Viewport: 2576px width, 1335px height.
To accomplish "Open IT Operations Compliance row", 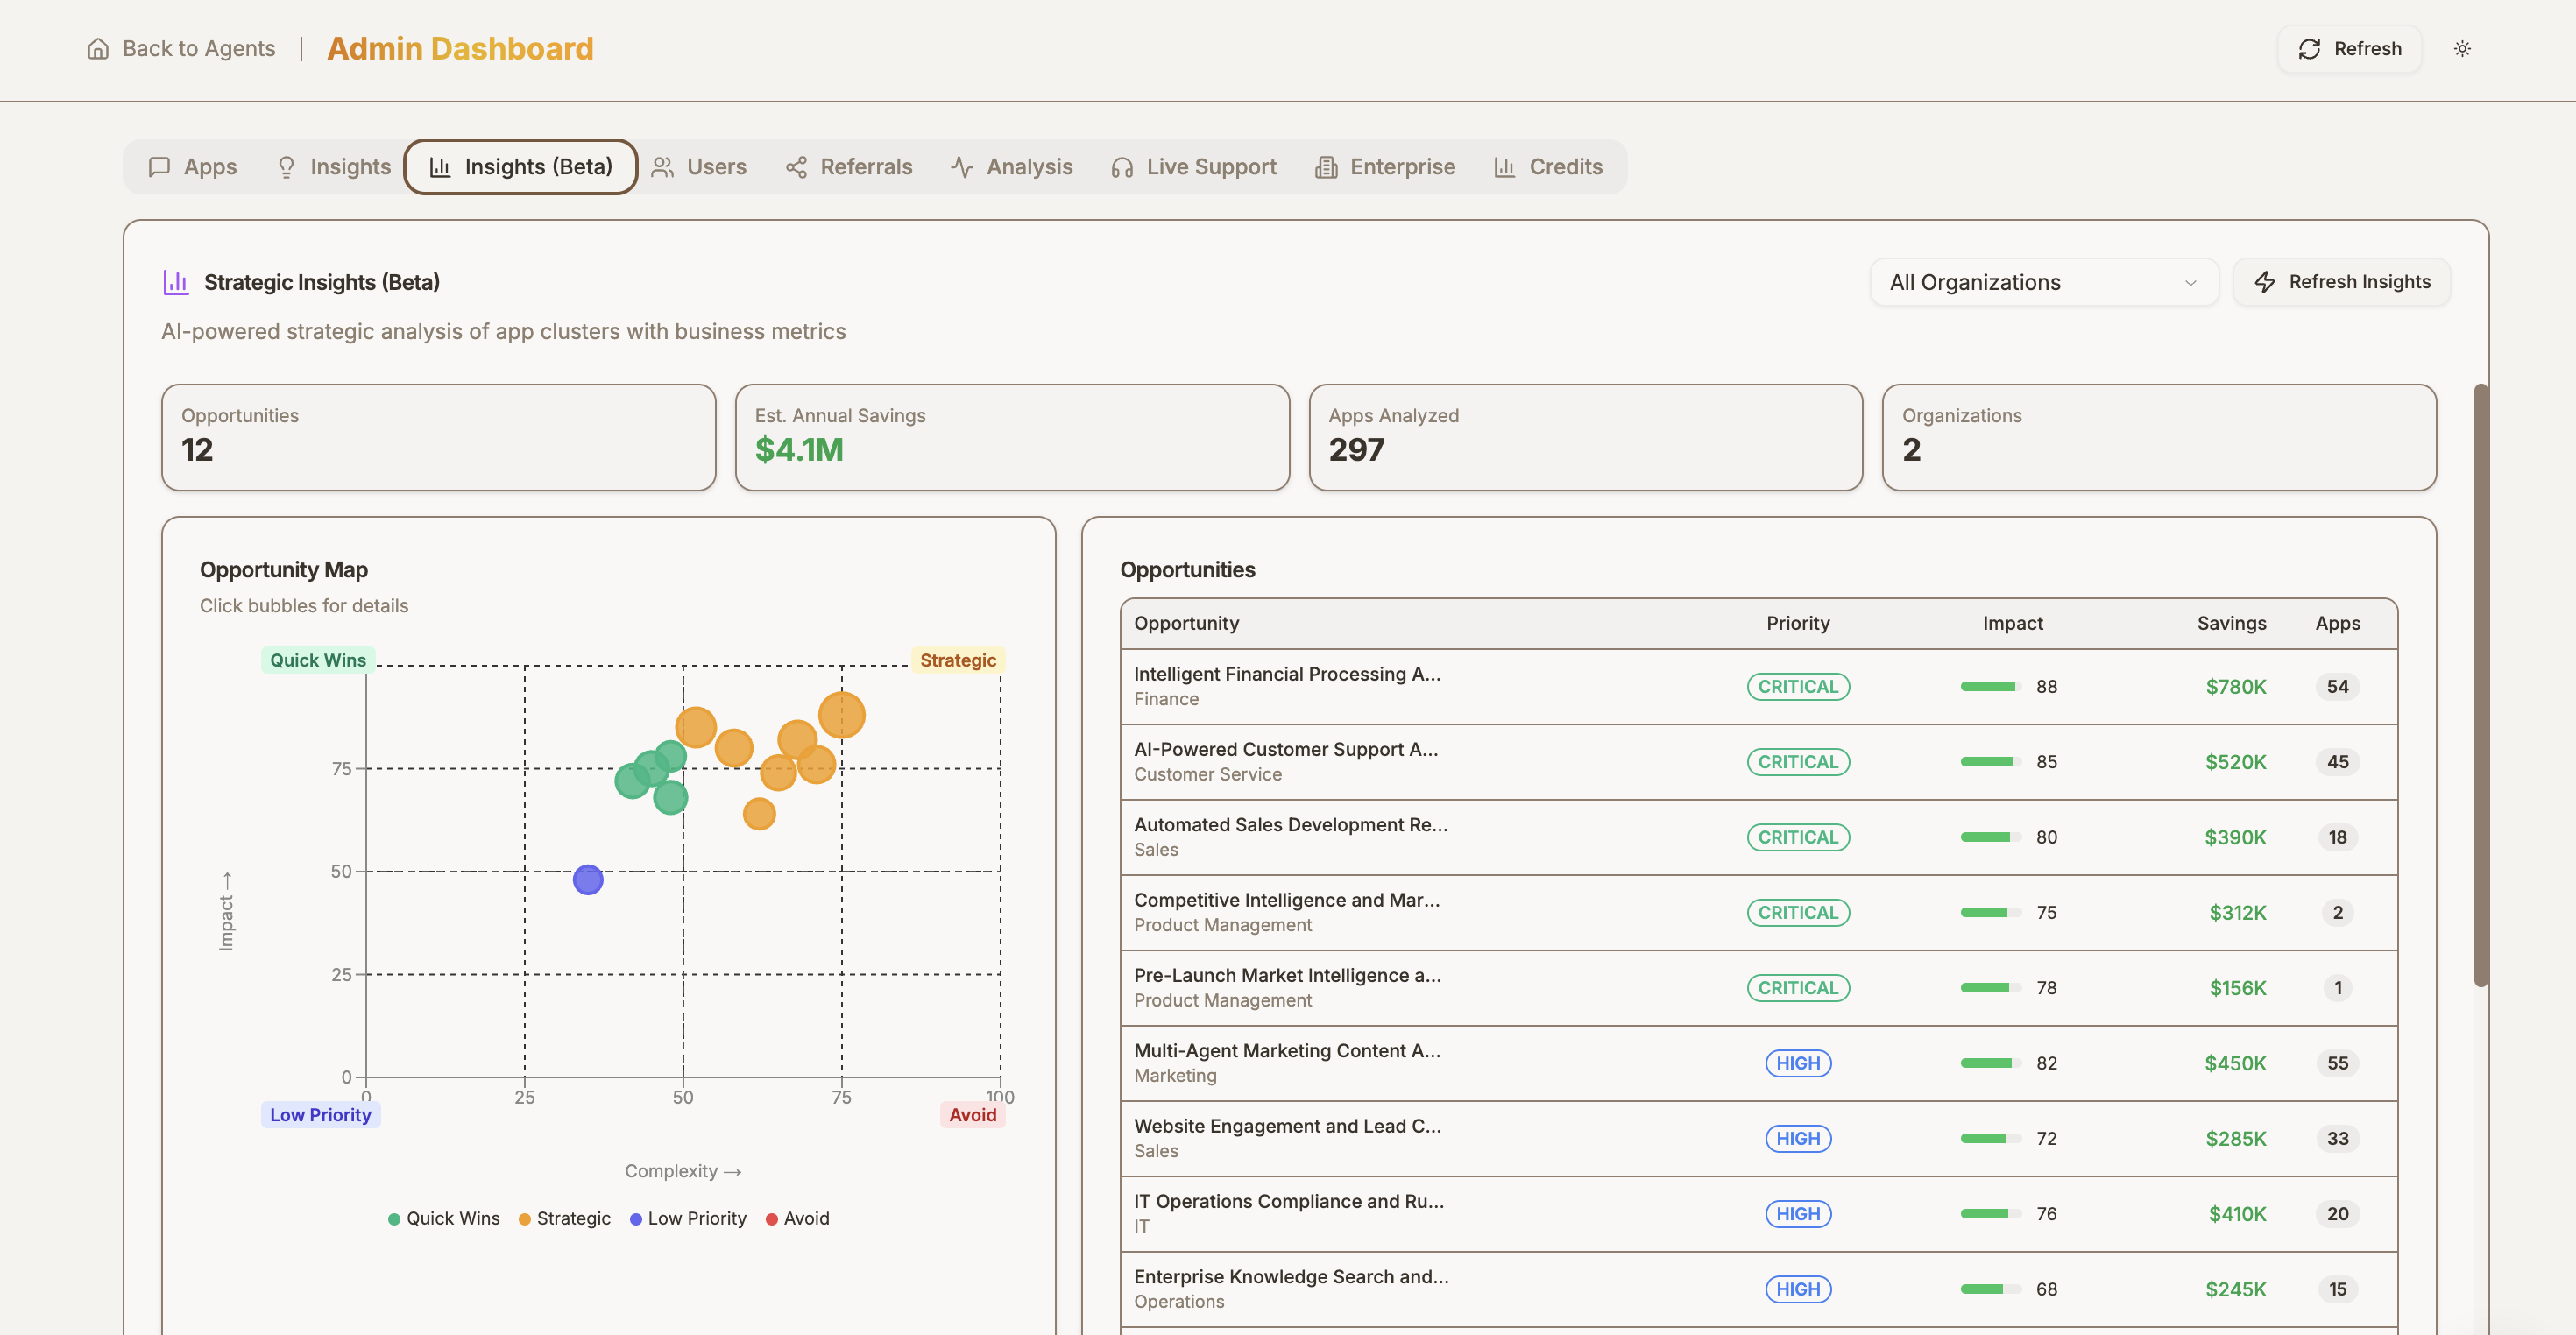I will point(1758,1213).
